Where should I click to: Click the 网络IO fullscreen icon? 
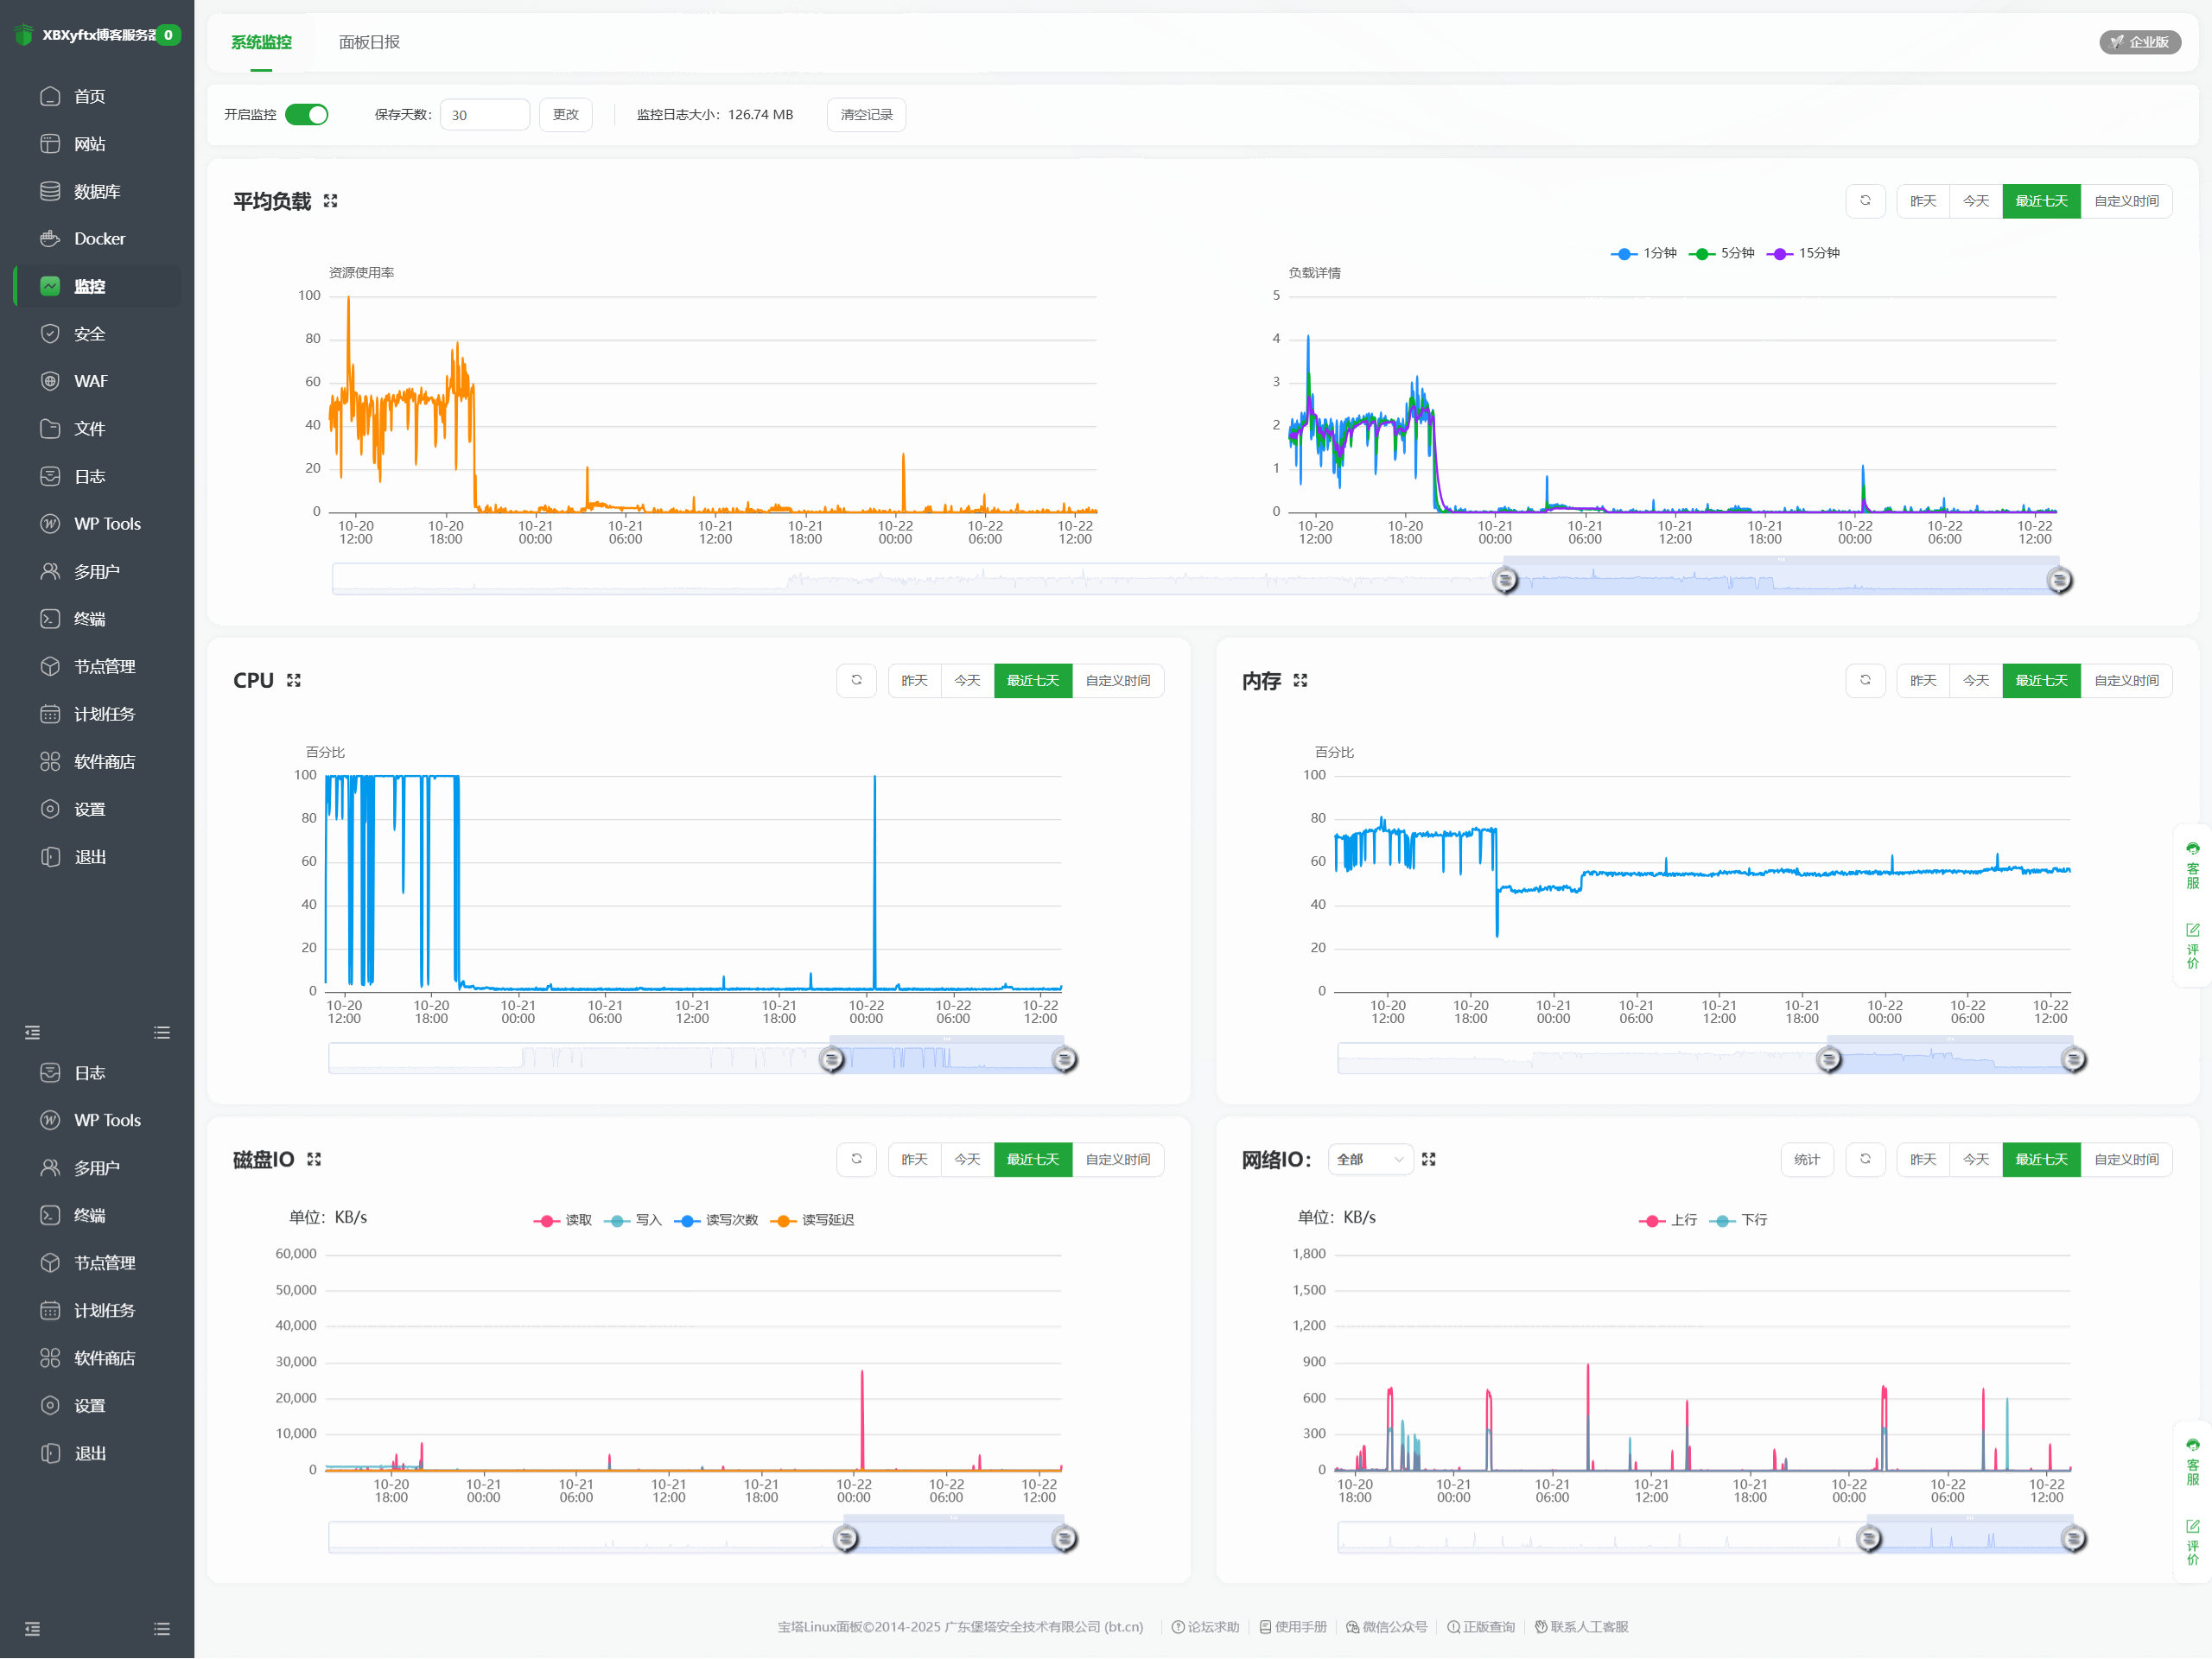pyautogui.click(x=1428, y=1159)
